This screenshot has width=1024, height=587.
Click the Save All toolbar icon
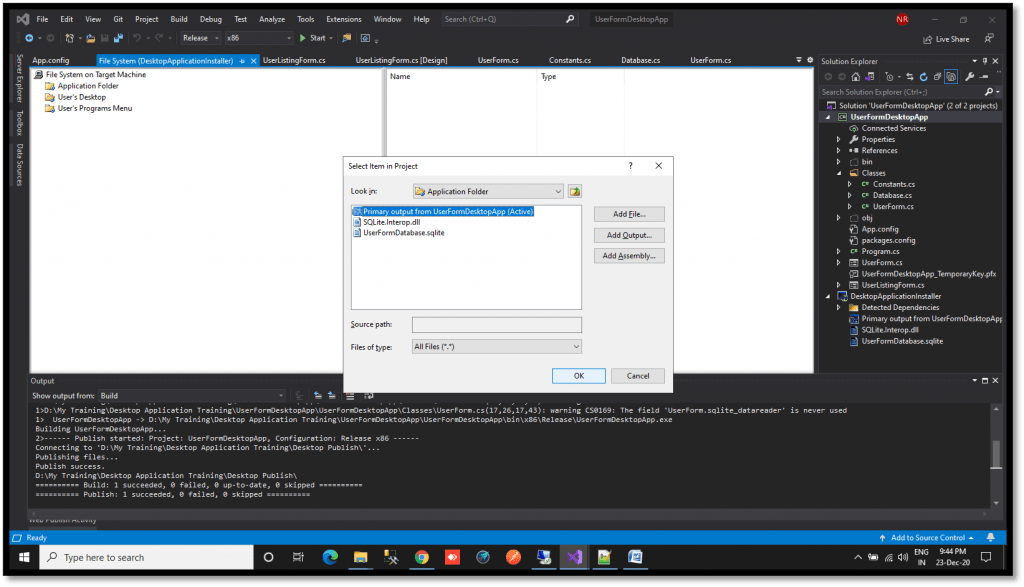118,39
